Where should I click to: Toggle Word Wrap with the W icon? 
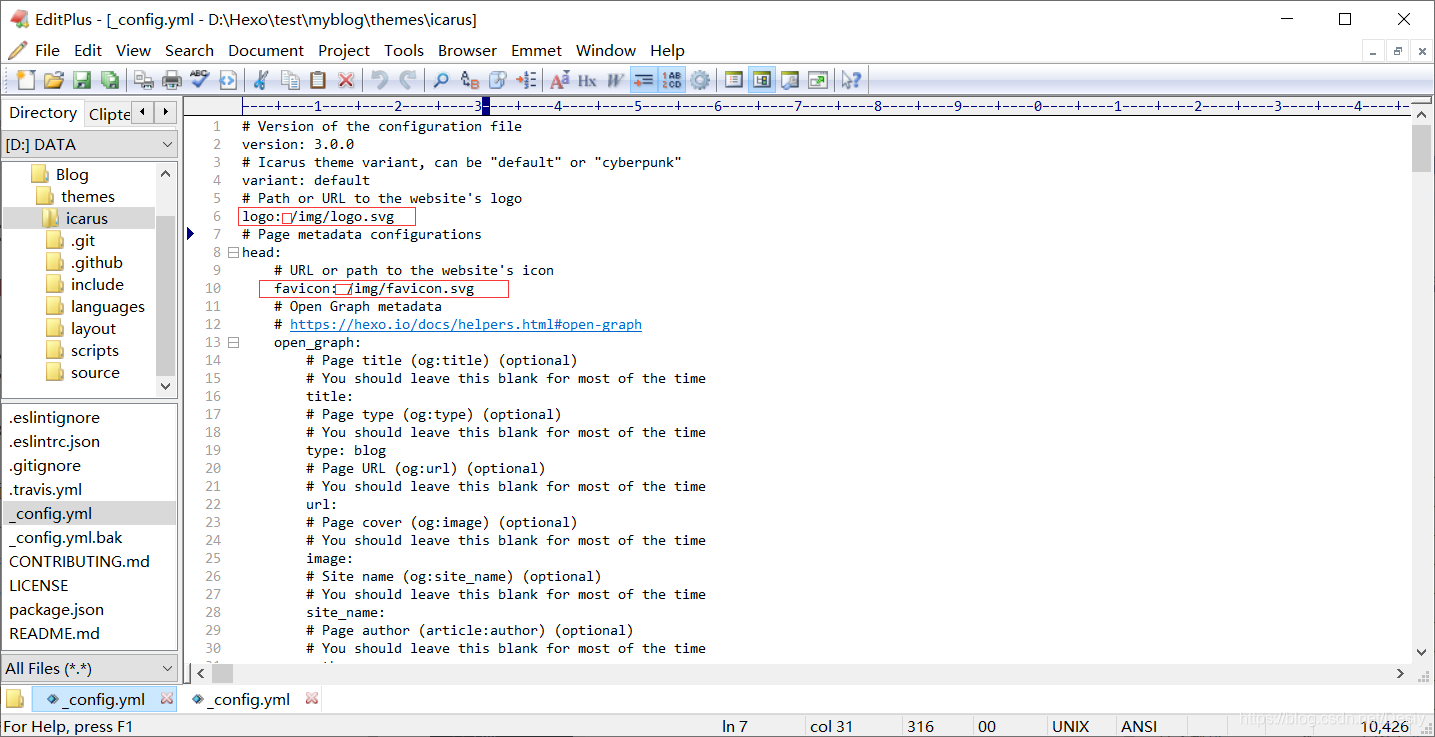click(615, 80)
